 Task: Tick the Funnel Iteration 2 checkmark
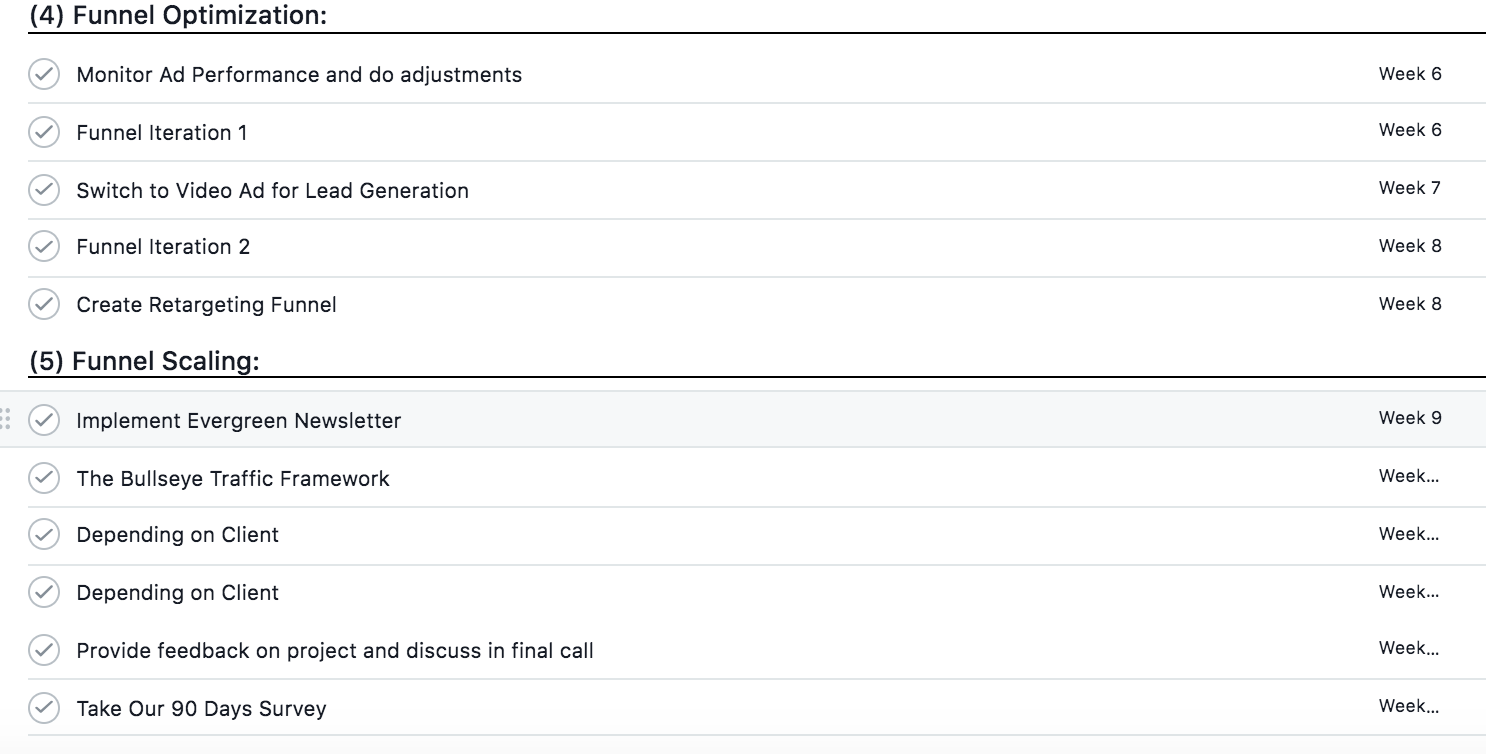[44, 246]
